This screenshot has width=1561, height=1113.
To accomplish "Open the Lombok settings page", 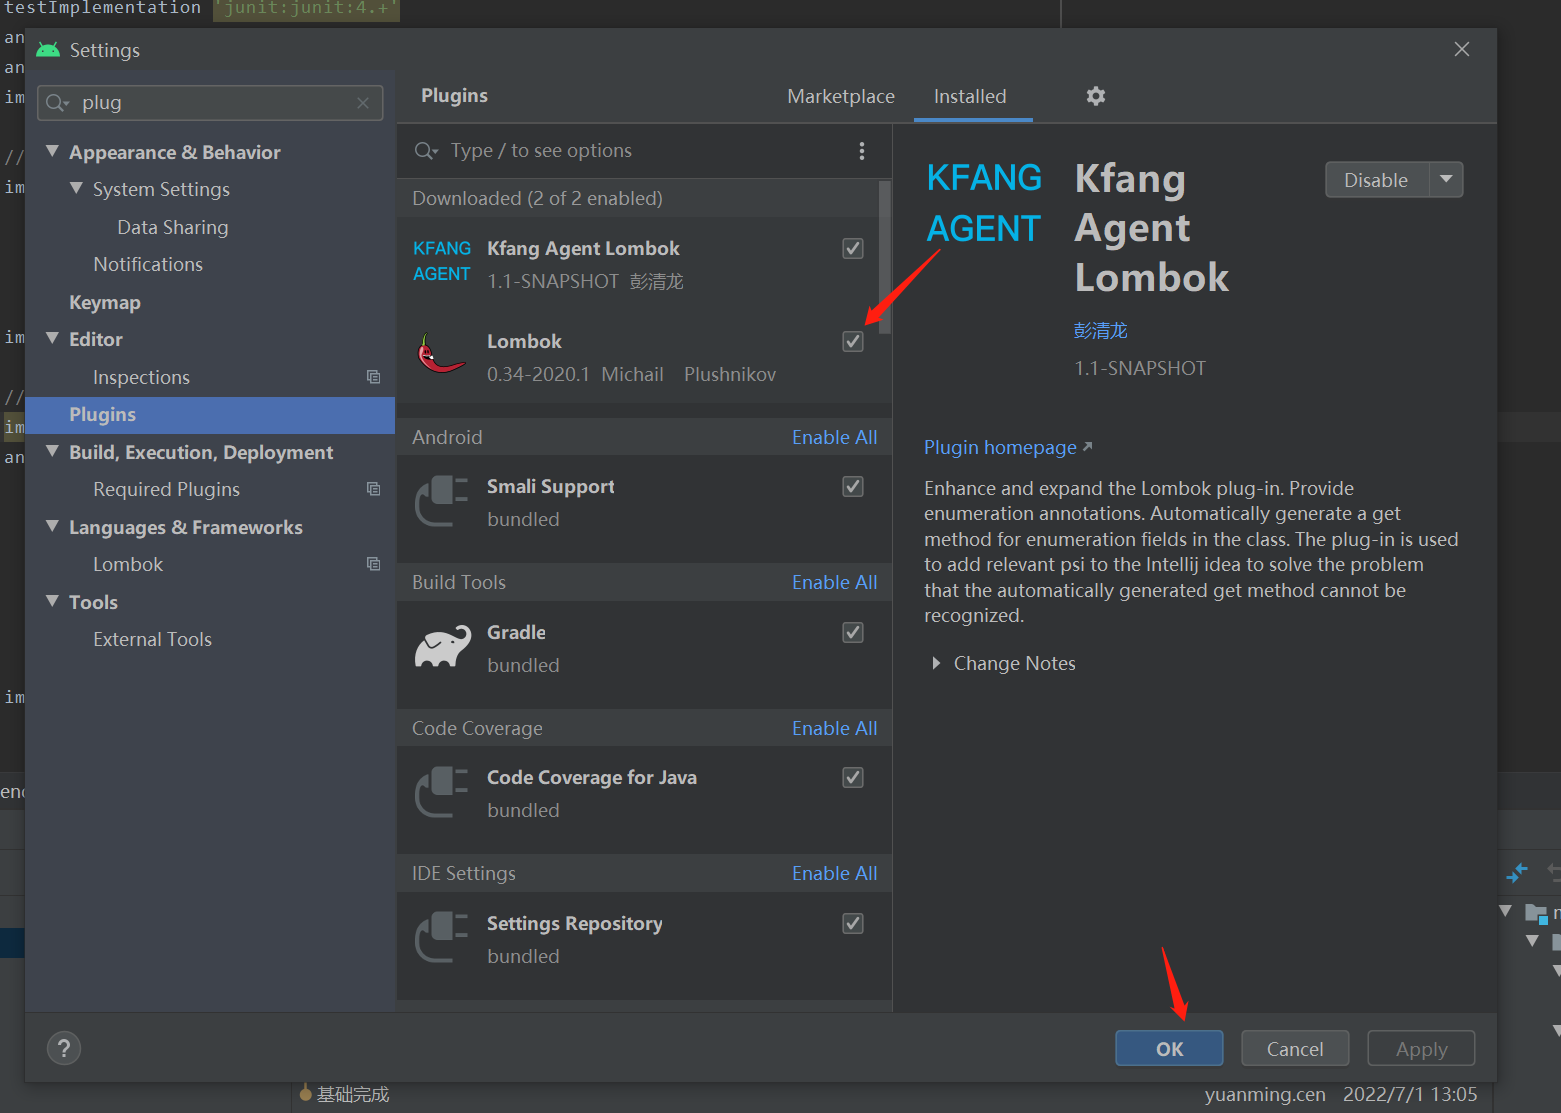I will coord(128,564).
